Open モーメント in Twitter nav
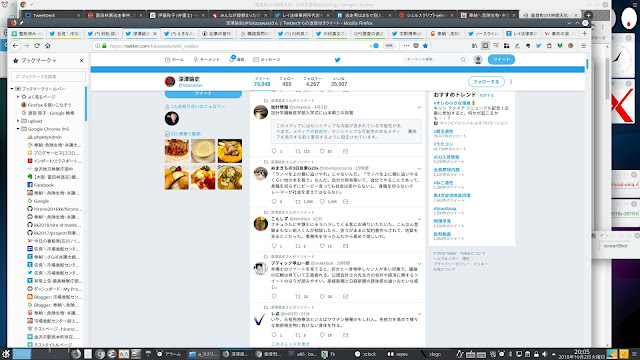The image size is (640, 360). tap(207, 60)
